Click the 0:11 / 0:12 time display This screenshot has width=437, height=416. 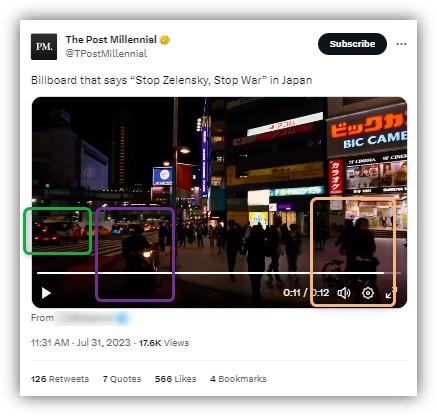tap(306, 293)
